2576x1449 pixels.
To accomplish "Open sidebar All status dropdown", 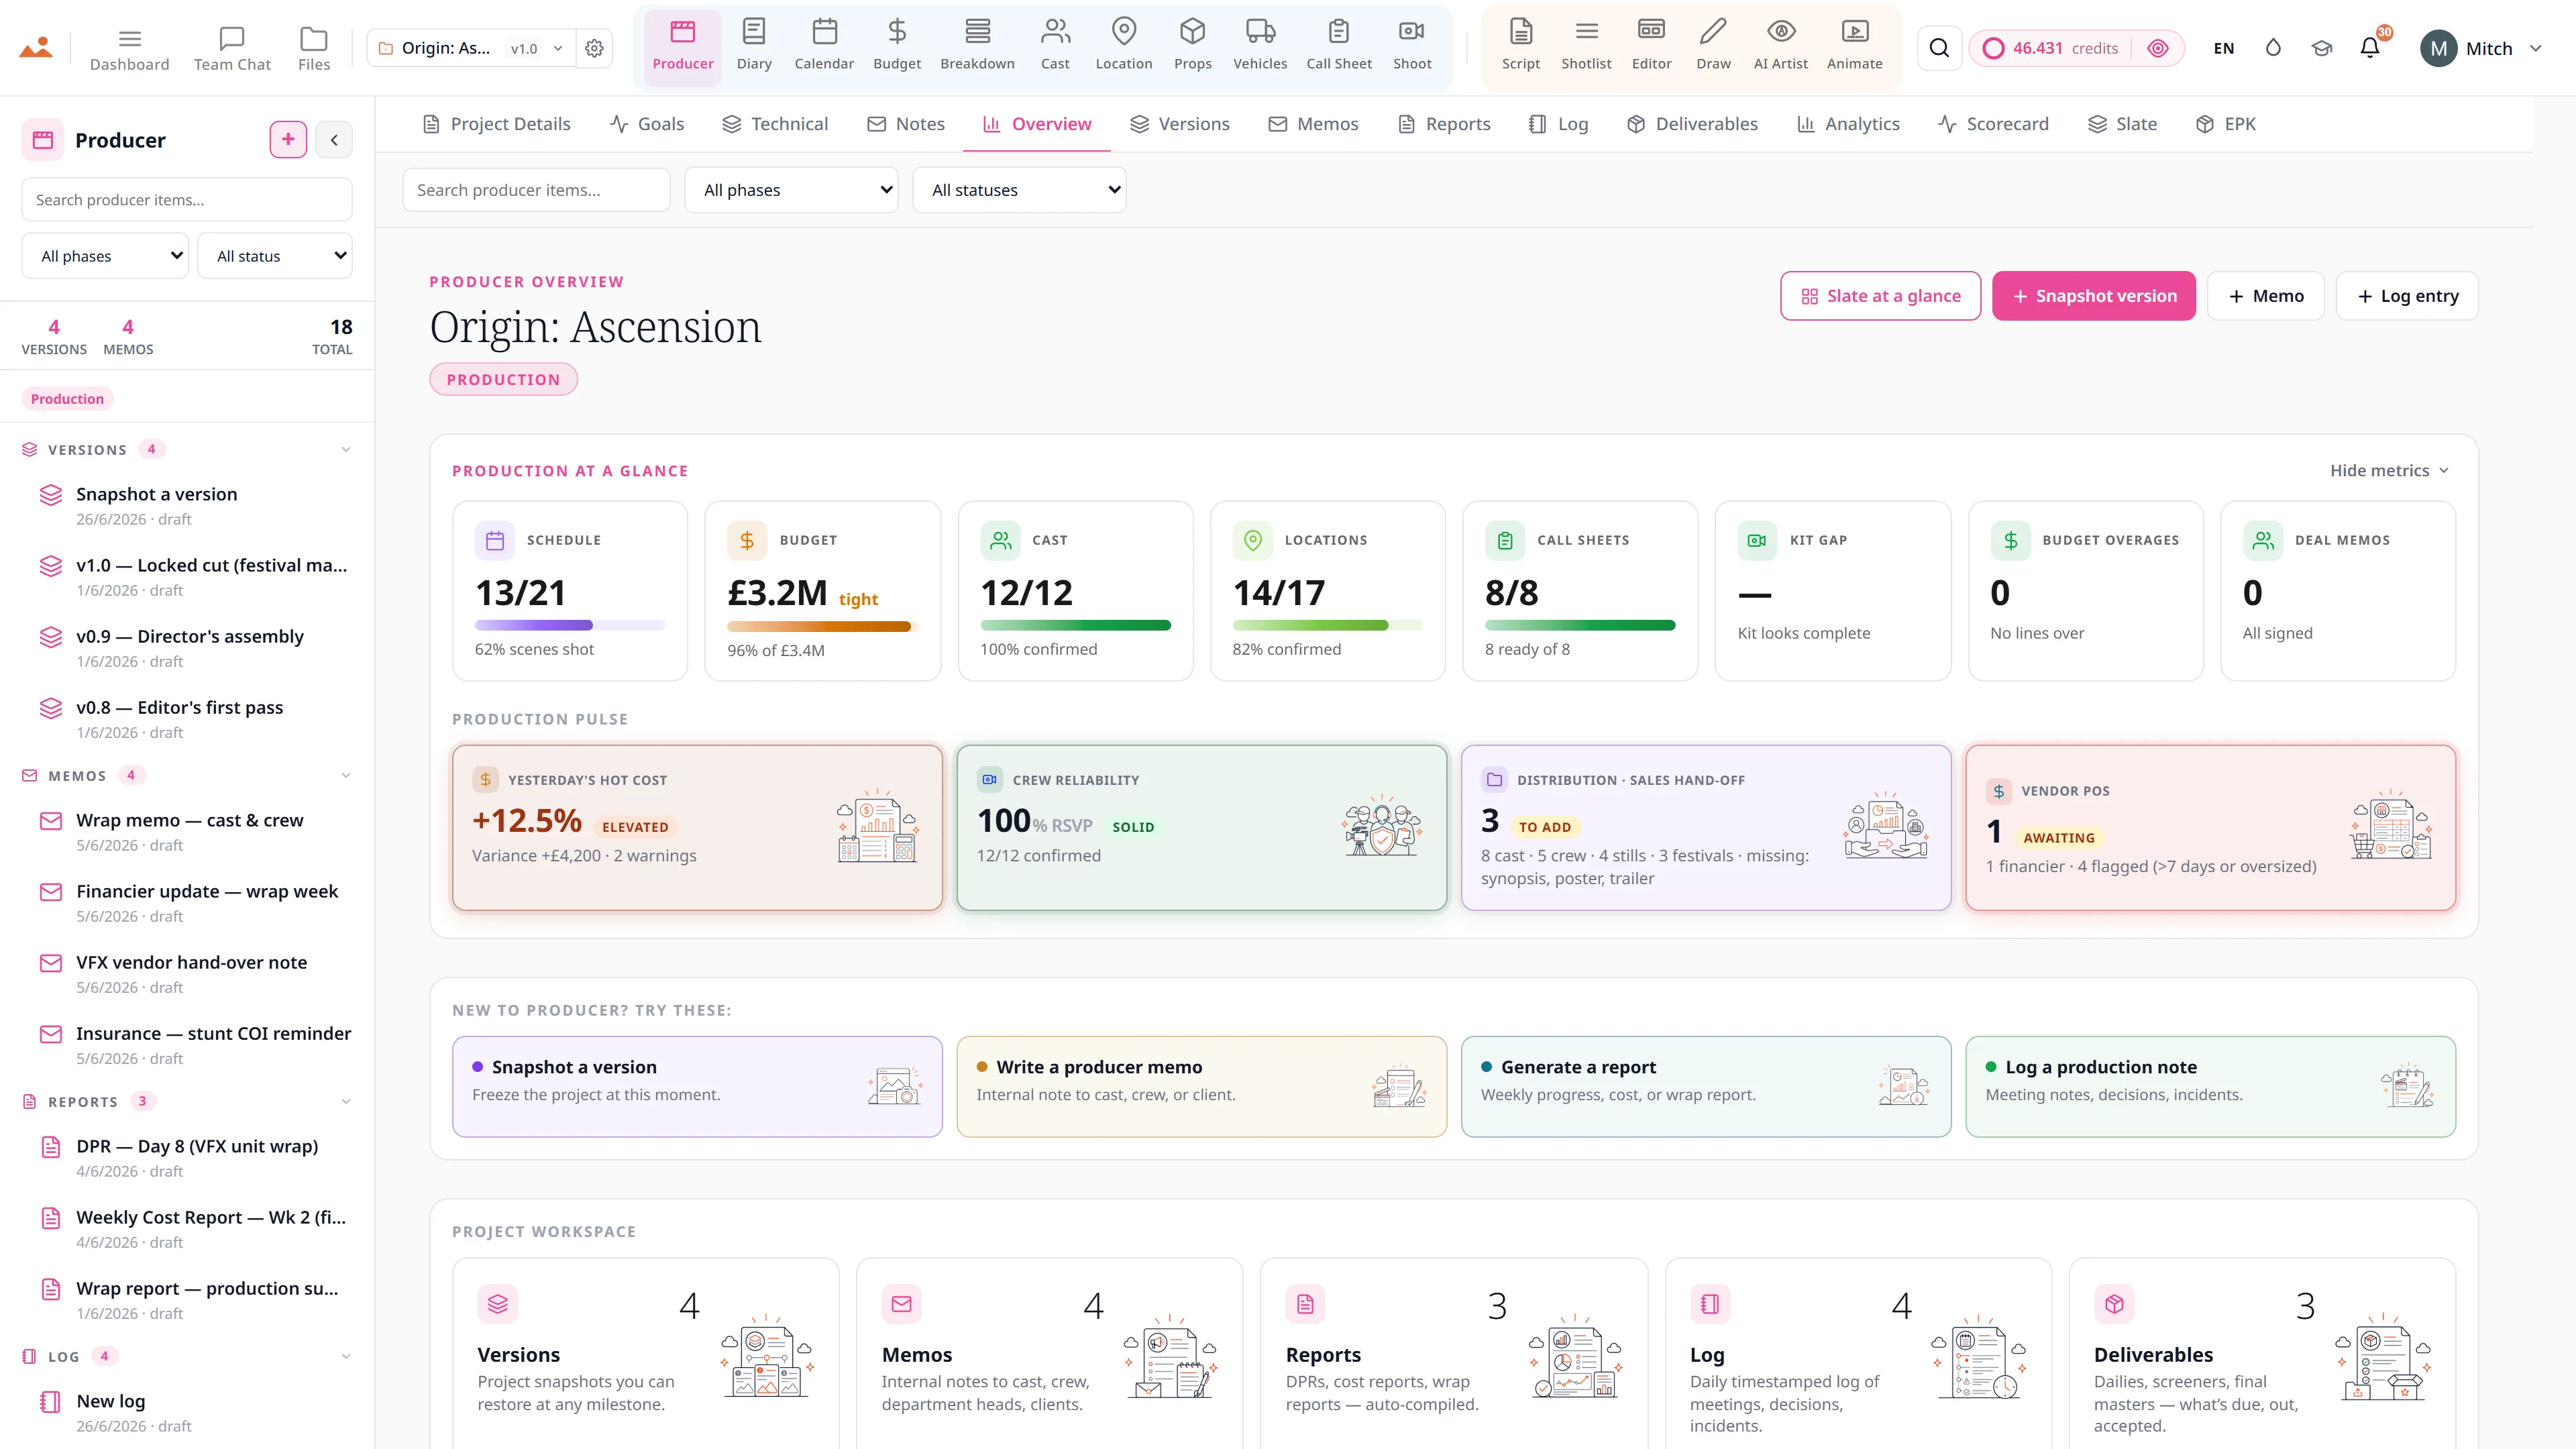I will point(275,256).
